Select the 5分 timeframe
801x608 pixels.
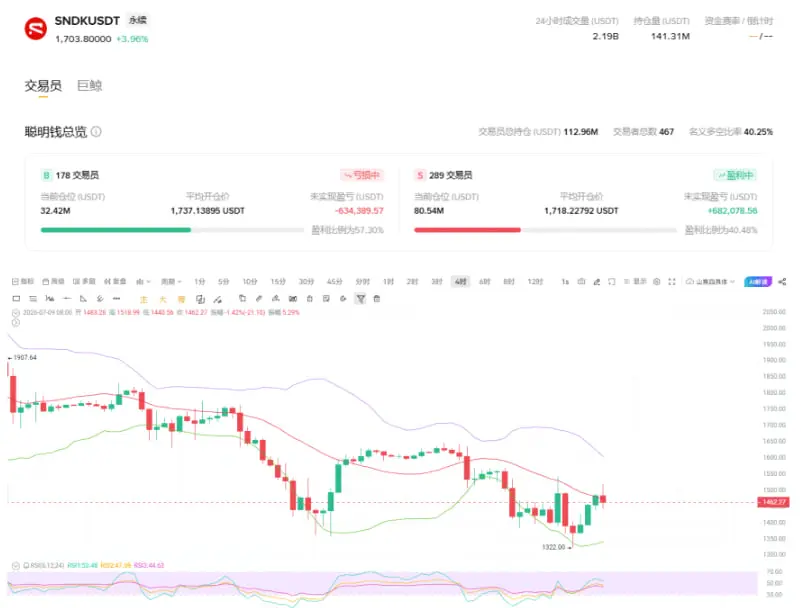tap(223, 282)
